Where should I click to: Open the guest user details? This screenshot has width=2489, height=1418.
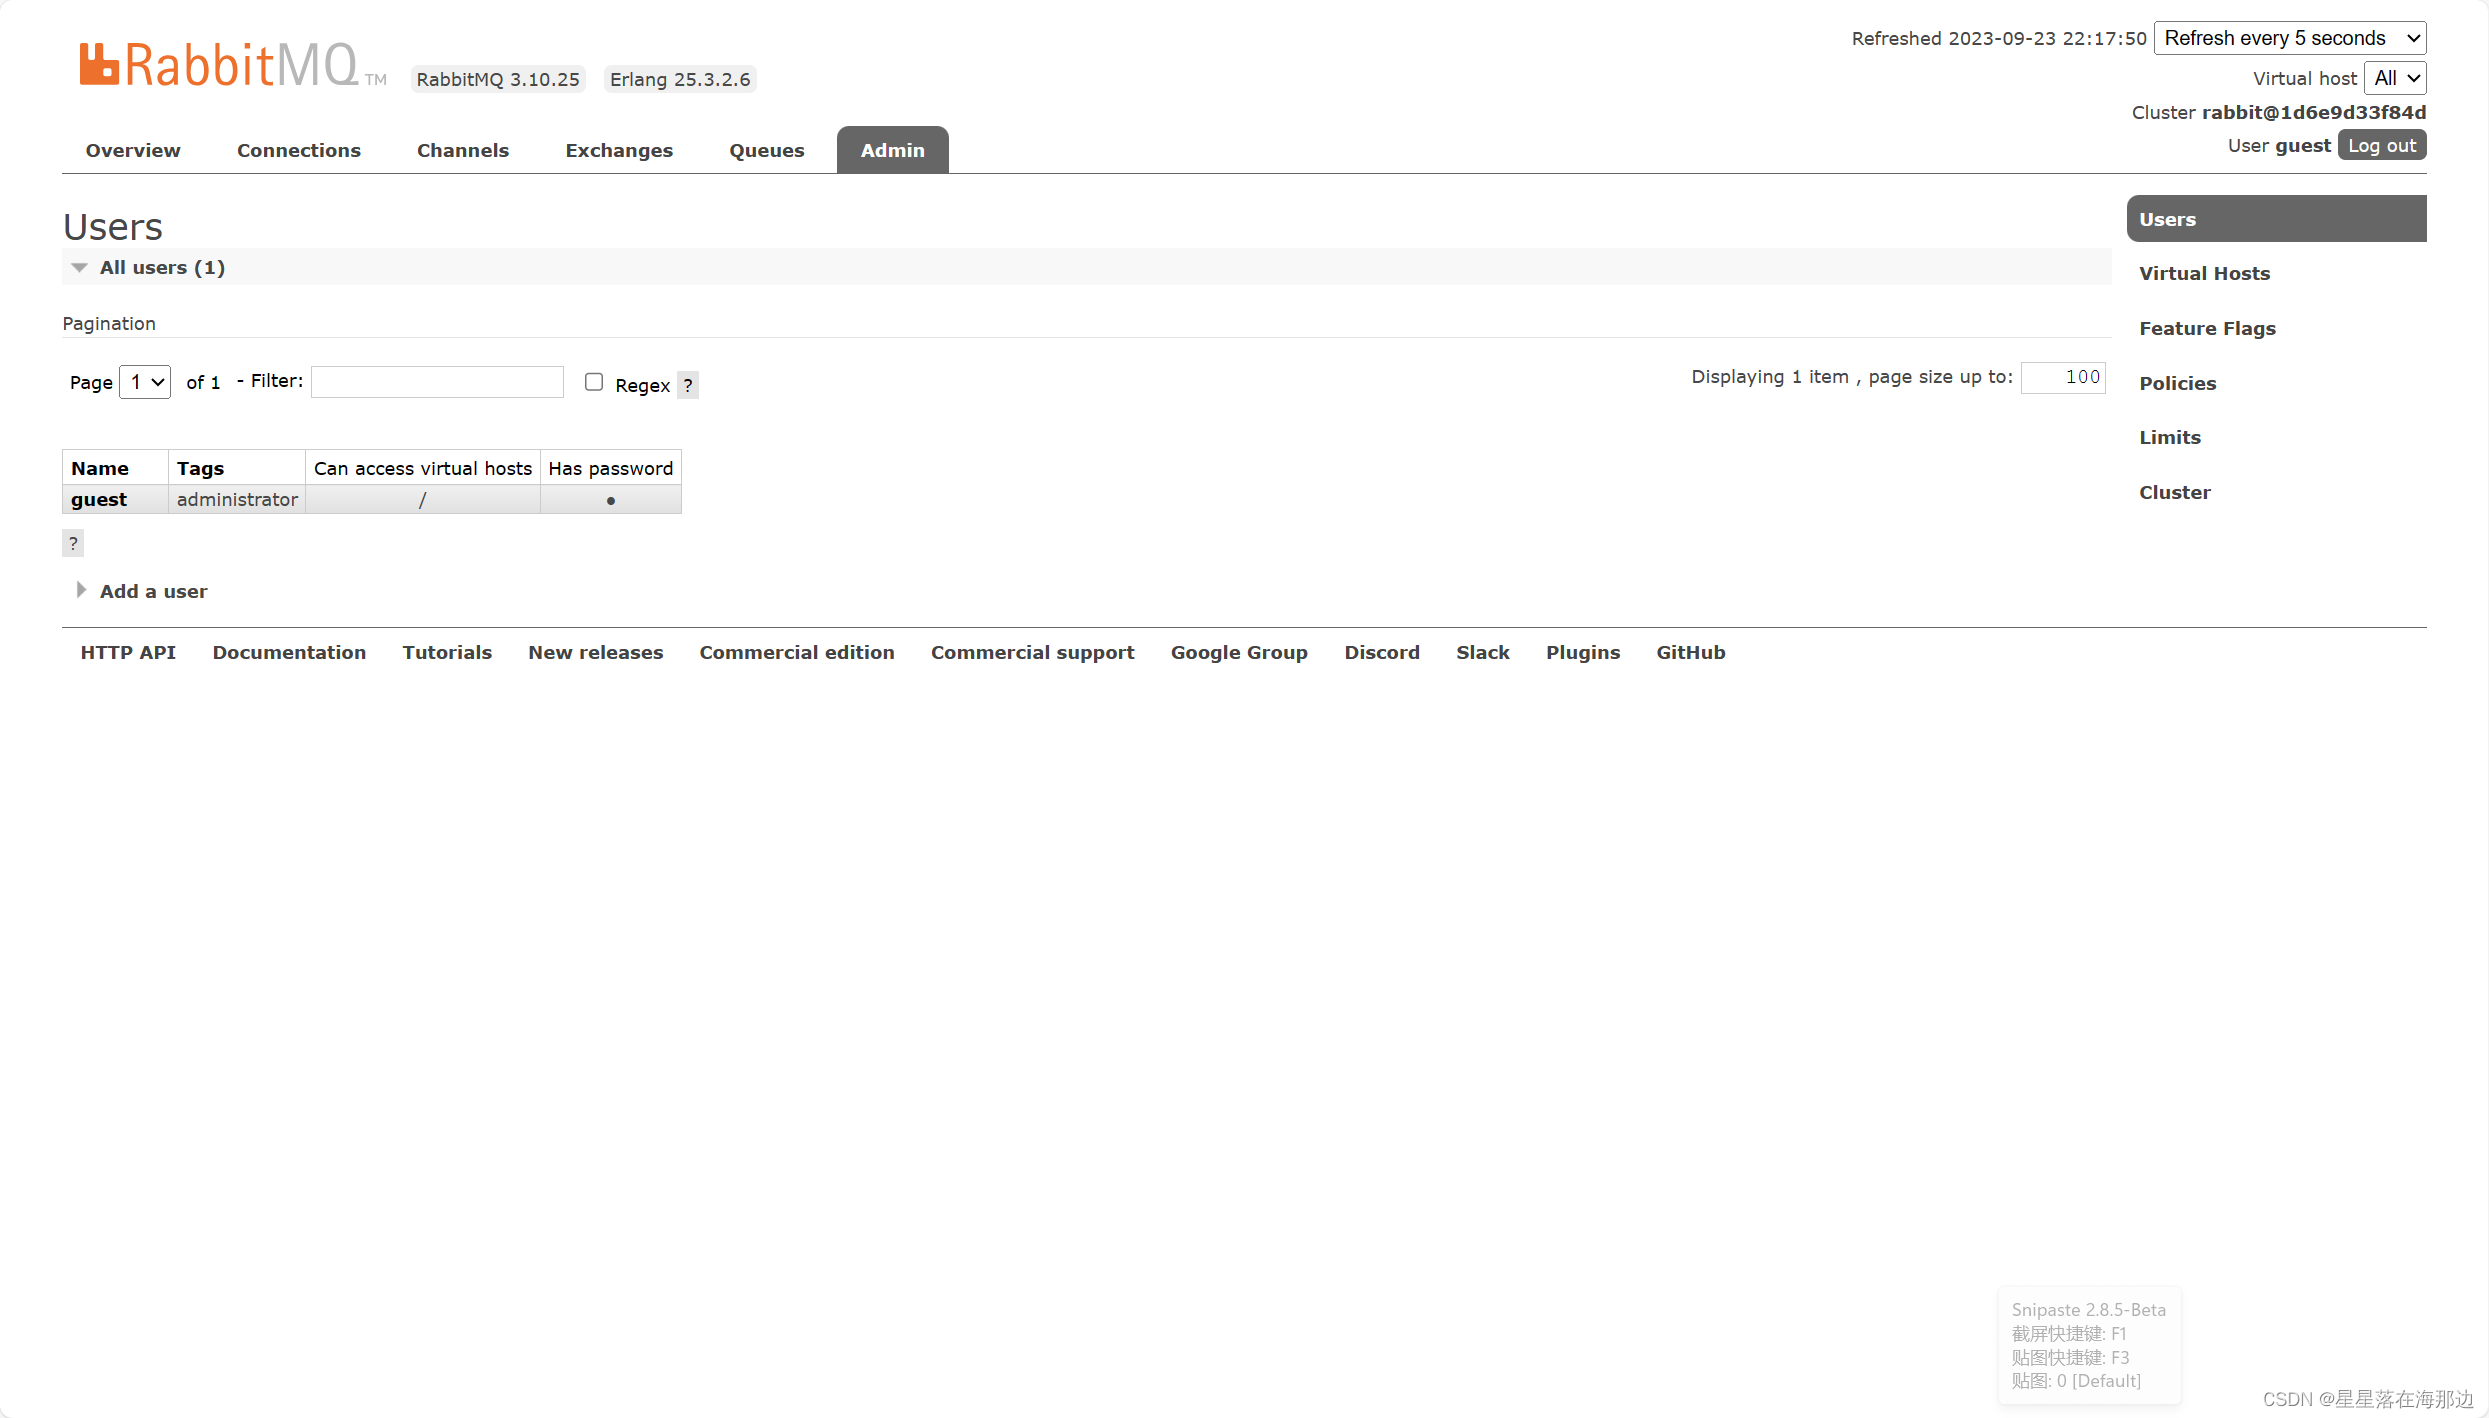point(99,499)
